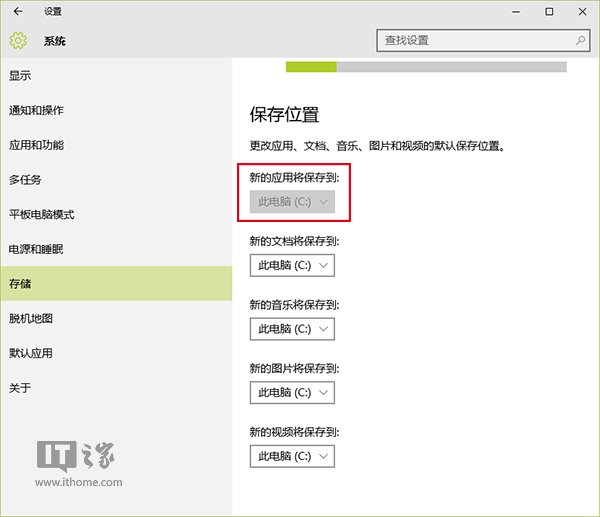
Task: Open the 新的音乐将保存到 dropdown
Action: pyautogui.click(x=292, y=329)
